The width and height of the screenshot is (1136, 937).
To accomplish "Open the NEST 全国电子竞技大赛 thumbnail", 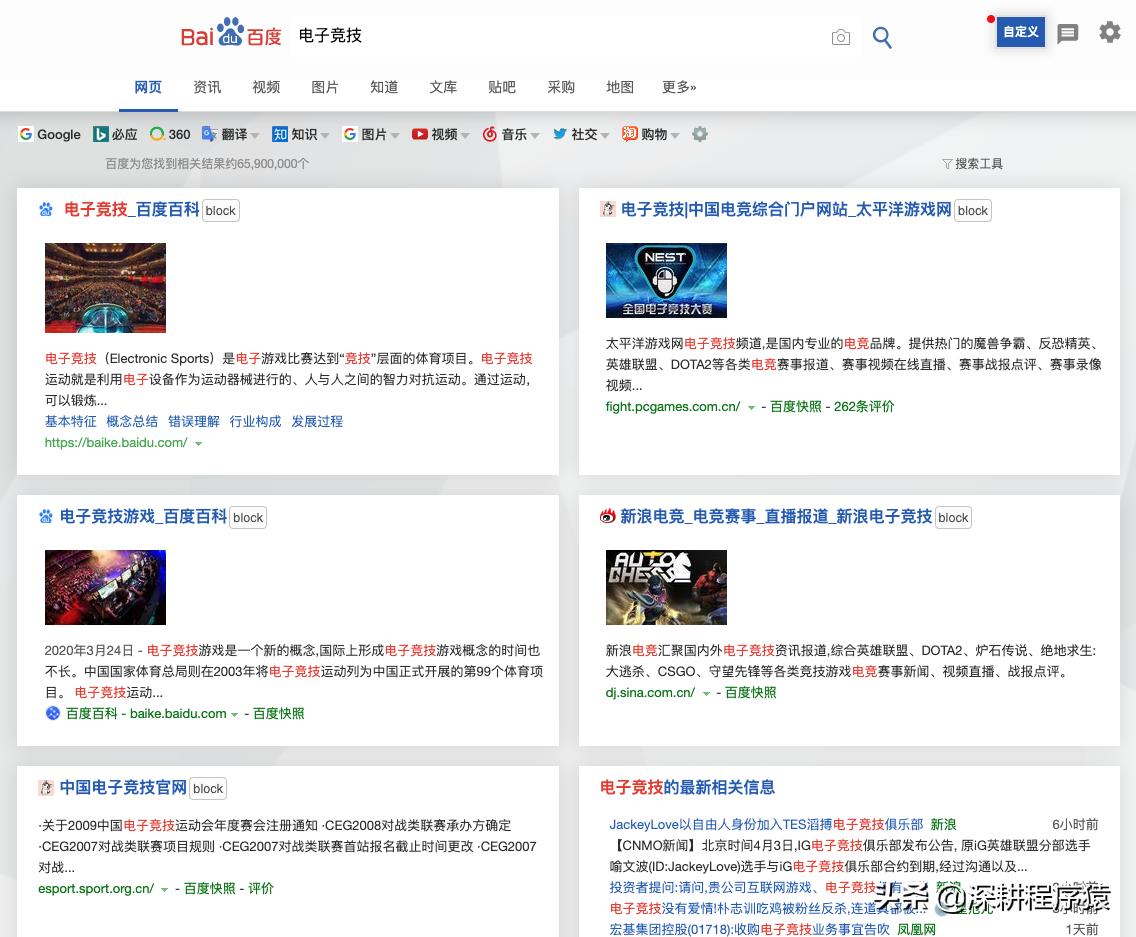I will (666, 280).
